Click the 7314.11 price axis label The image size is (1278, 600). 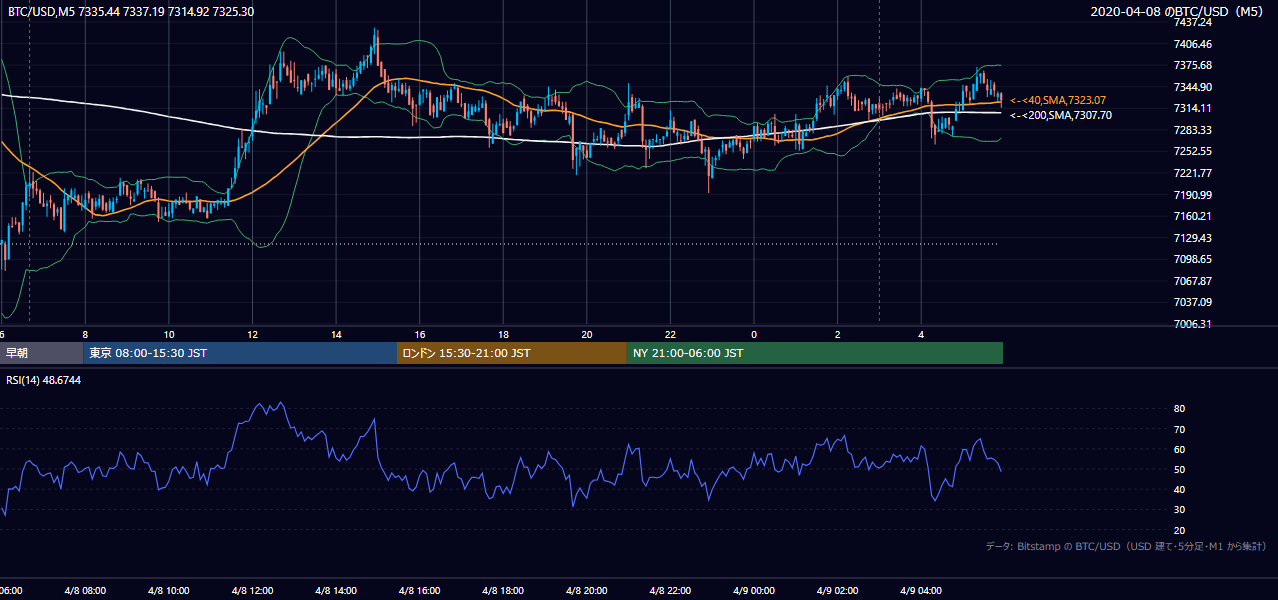pos(1192,108)
